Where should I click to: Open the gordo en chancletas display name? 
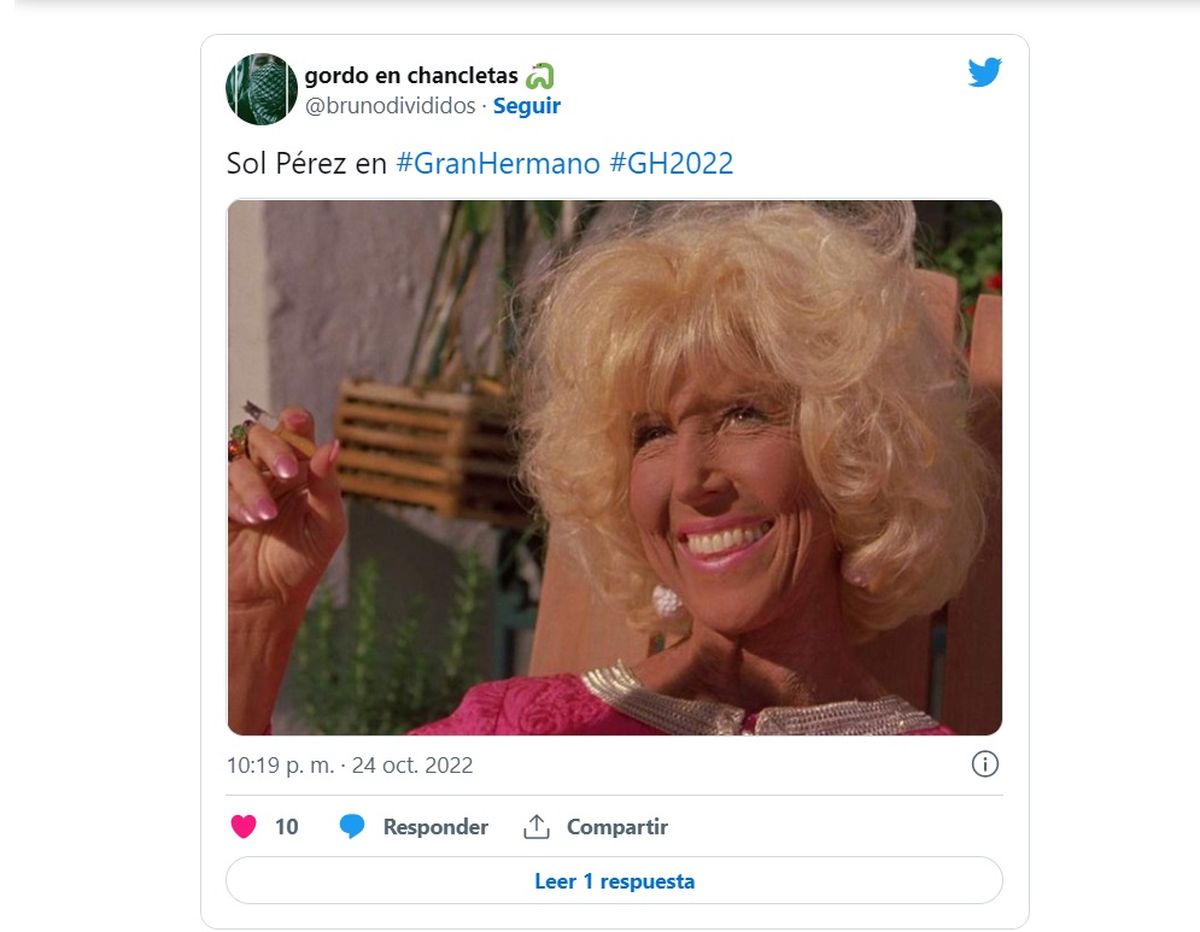pos(411,76)
